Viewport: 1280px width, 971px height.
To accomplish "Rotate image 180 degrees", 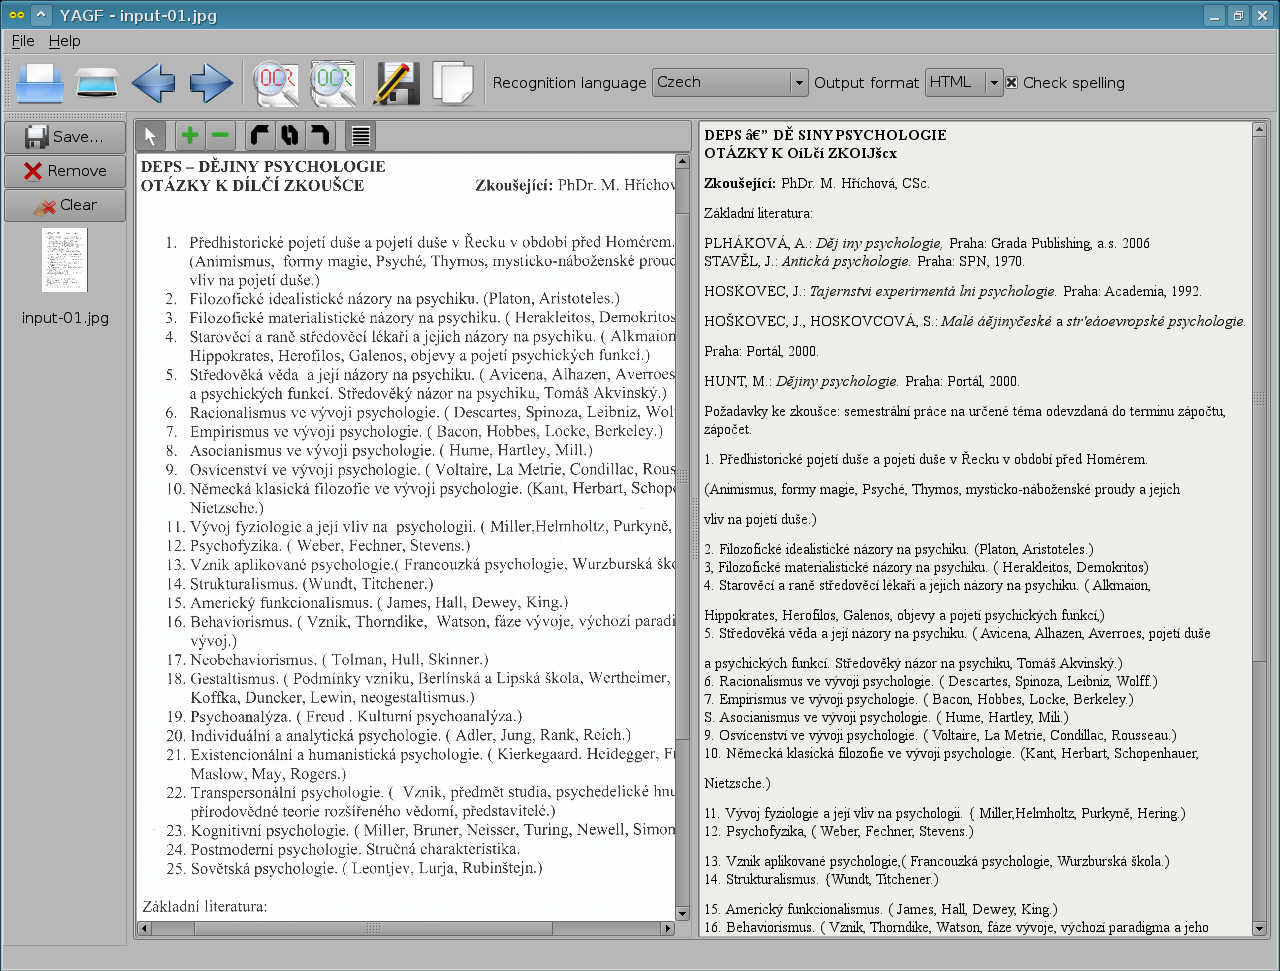I will point(290,136).
